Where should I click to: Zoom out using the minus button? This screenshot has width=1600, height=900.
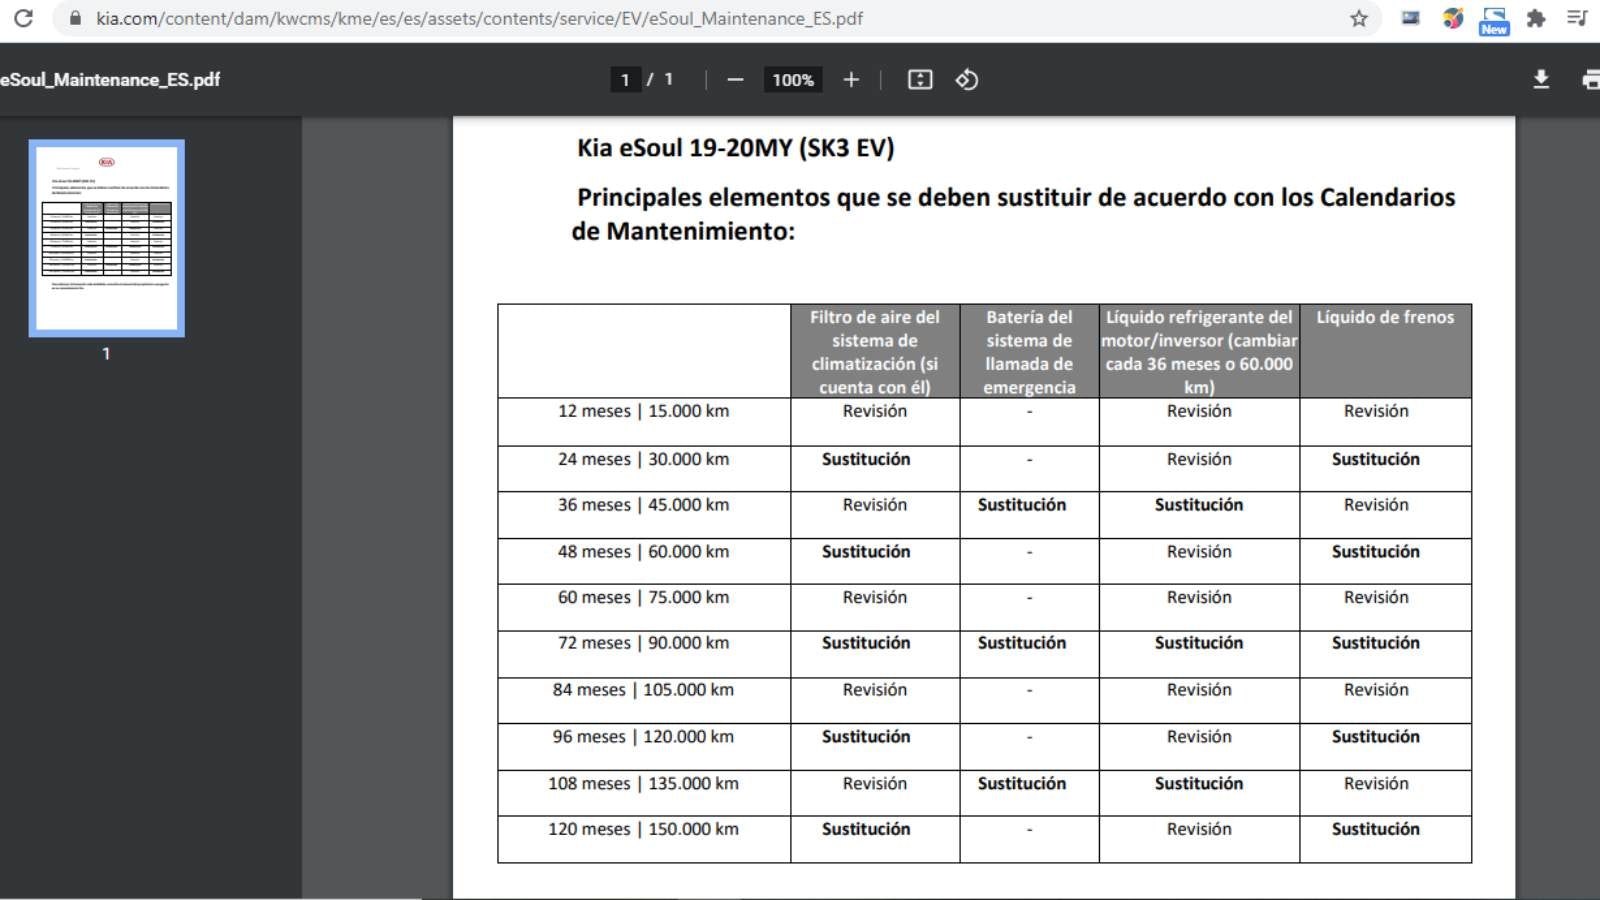735,80
